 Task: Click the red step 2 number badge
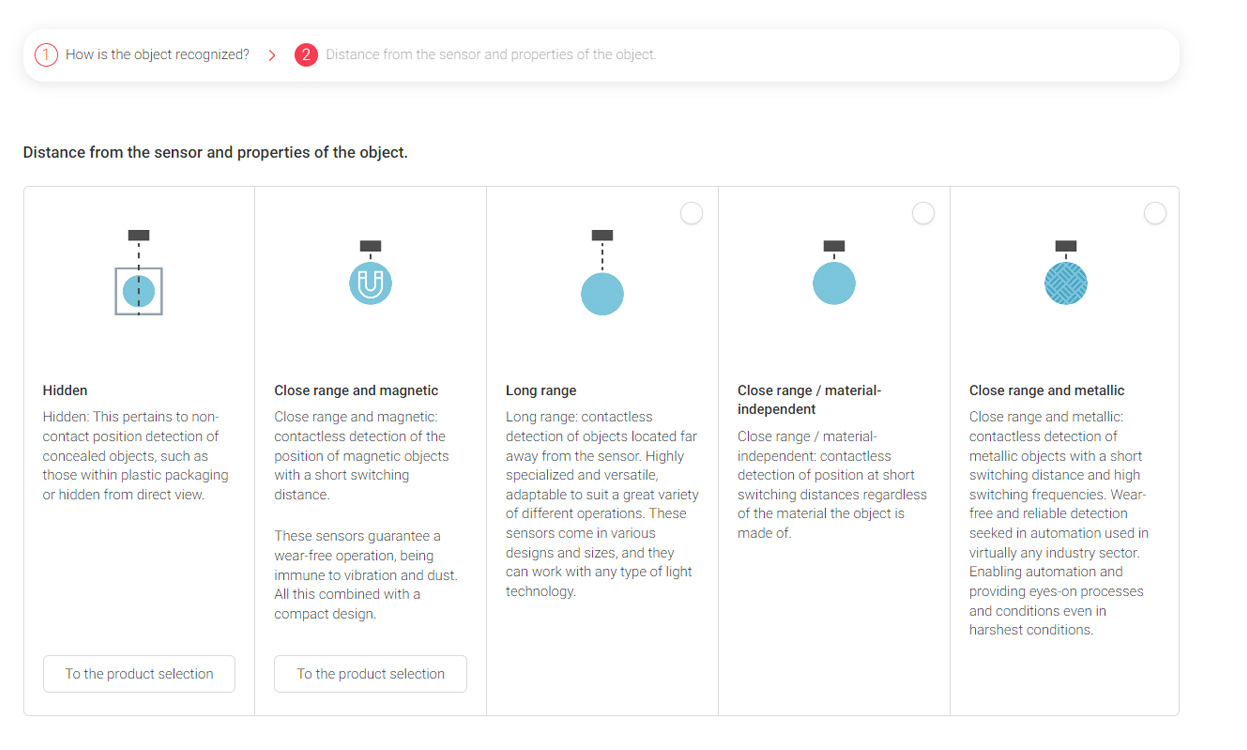(x=306, y=55)
